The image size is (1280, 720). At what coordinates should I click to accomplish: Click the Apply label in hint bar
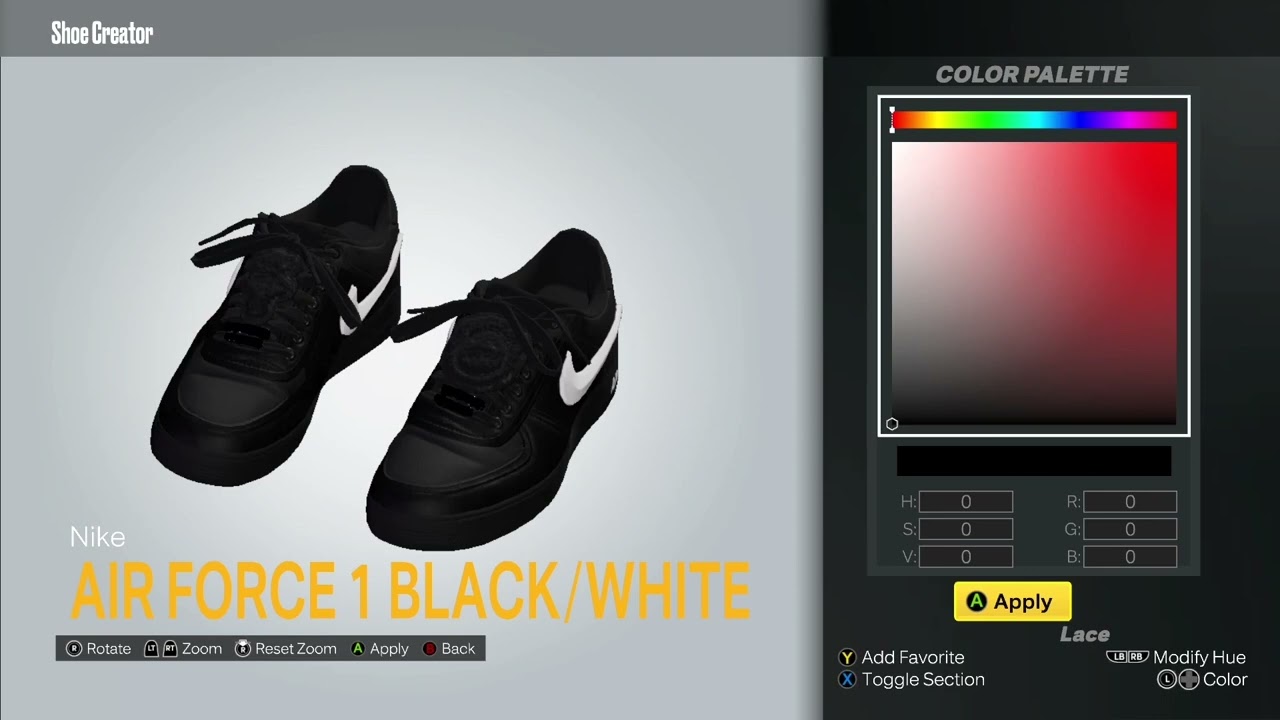coord(389,649)
